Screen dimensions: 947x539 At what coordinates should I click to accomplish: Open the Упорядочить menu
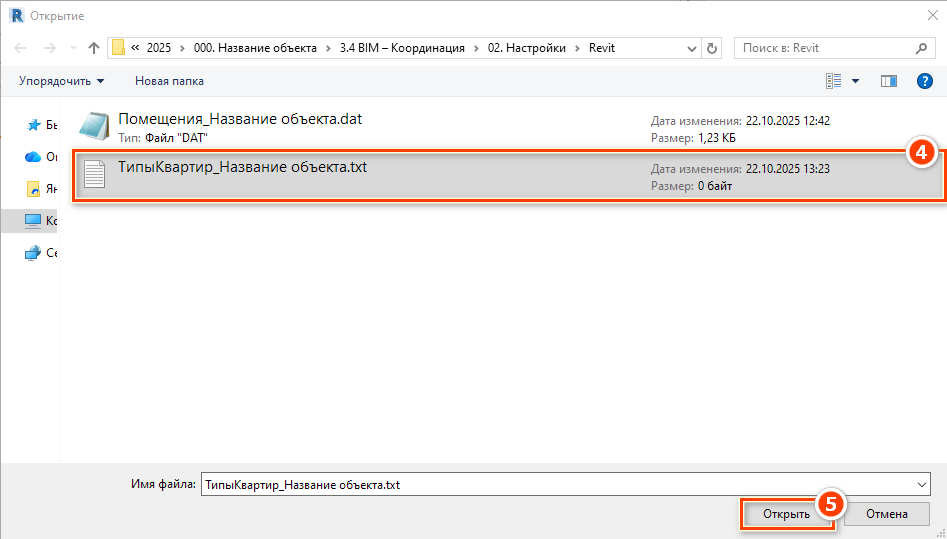[x=61, y=81]
